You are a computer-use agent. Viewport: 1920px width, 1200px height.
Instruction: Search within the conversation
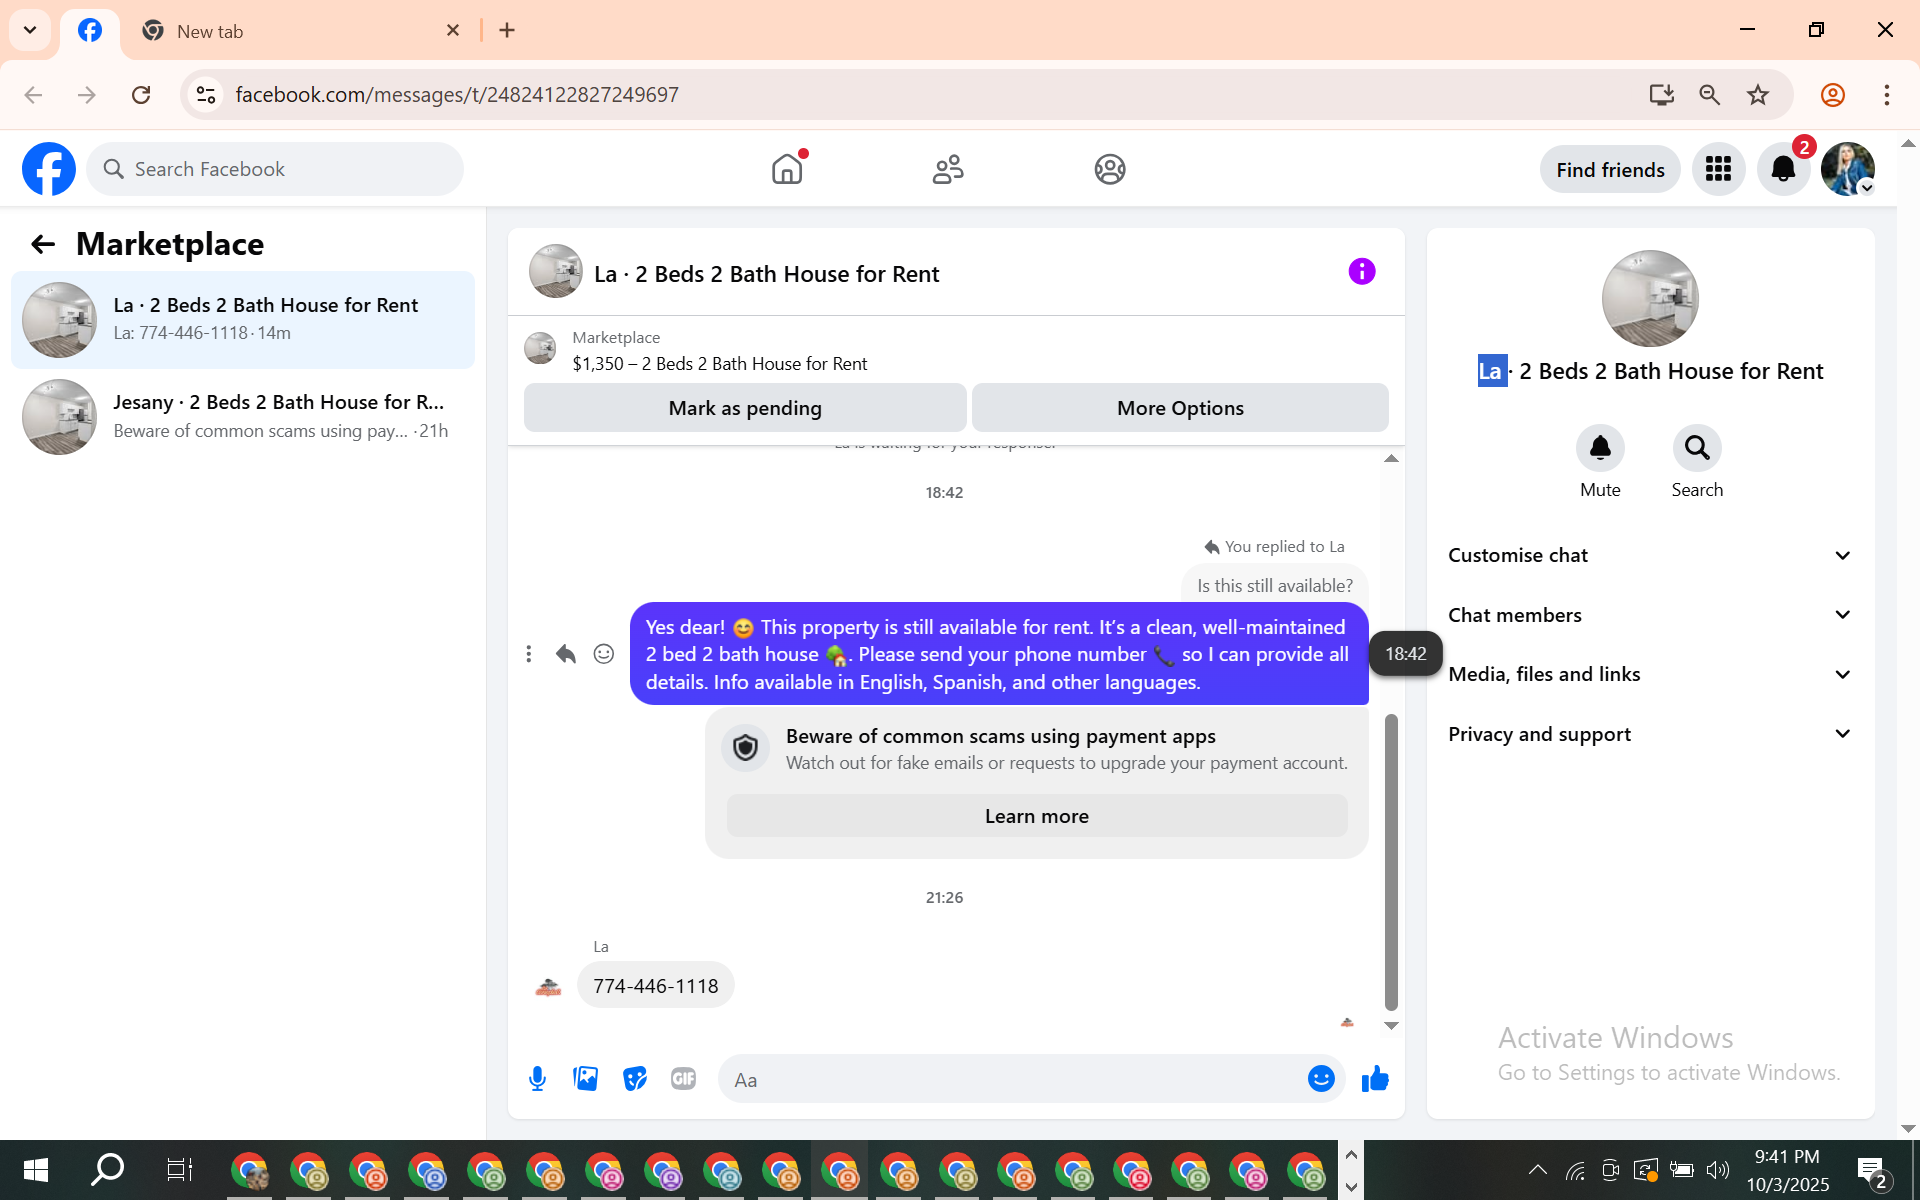(1697, 448)
